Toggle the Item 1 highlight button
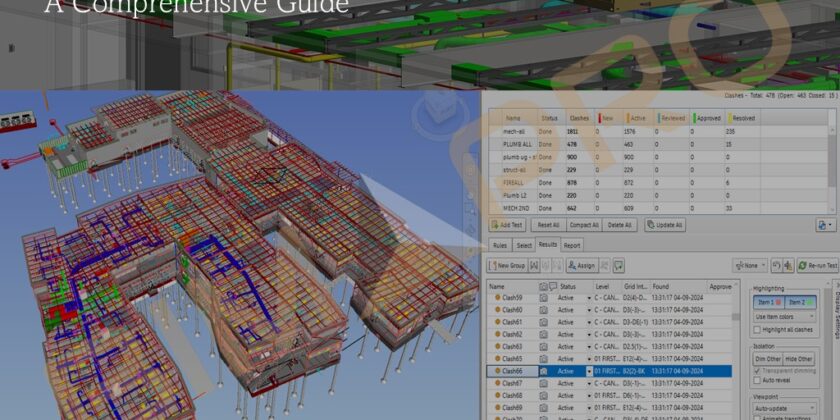840x420 pixels. (x=769, y=303)
